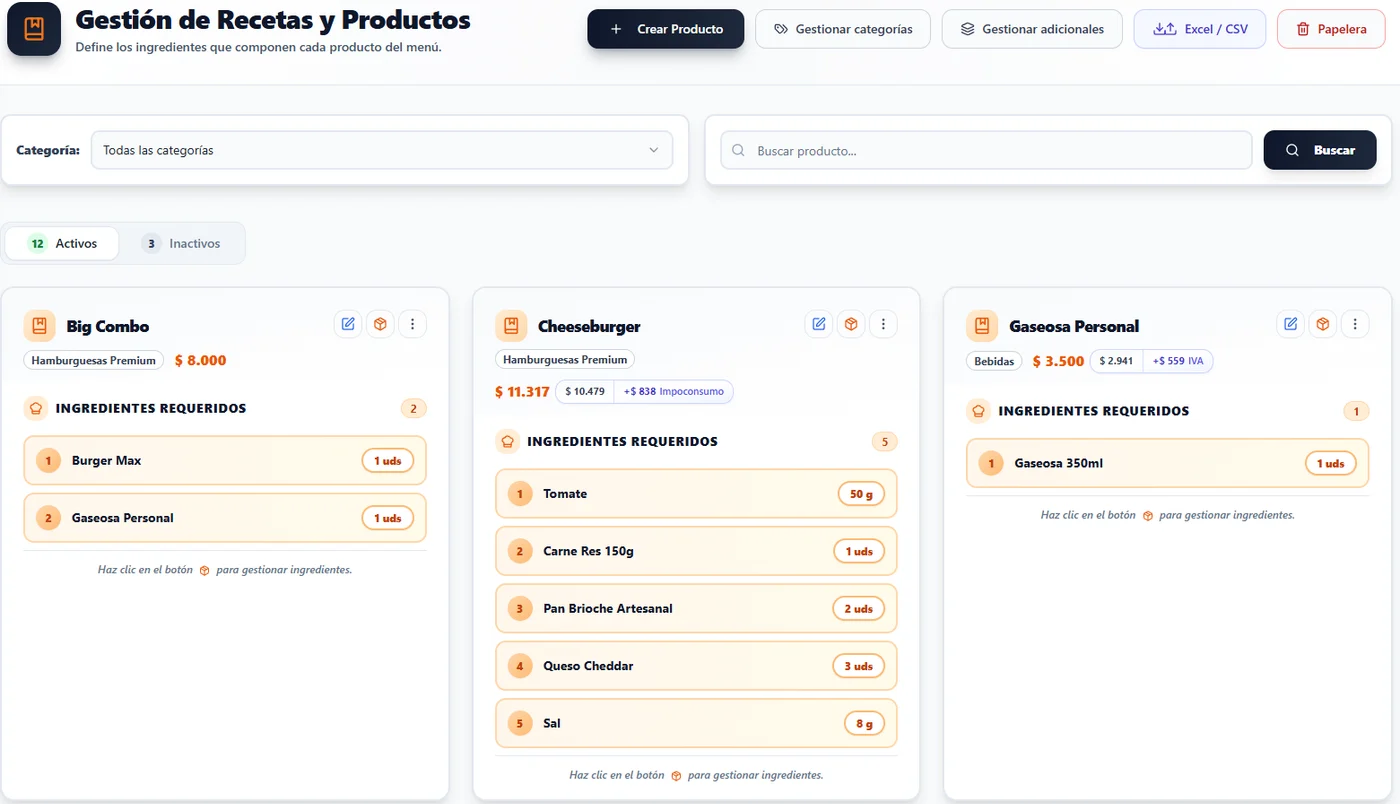
Task: Click the Buscar search button
Action: pyautogui.click(x=1320, y=150)
